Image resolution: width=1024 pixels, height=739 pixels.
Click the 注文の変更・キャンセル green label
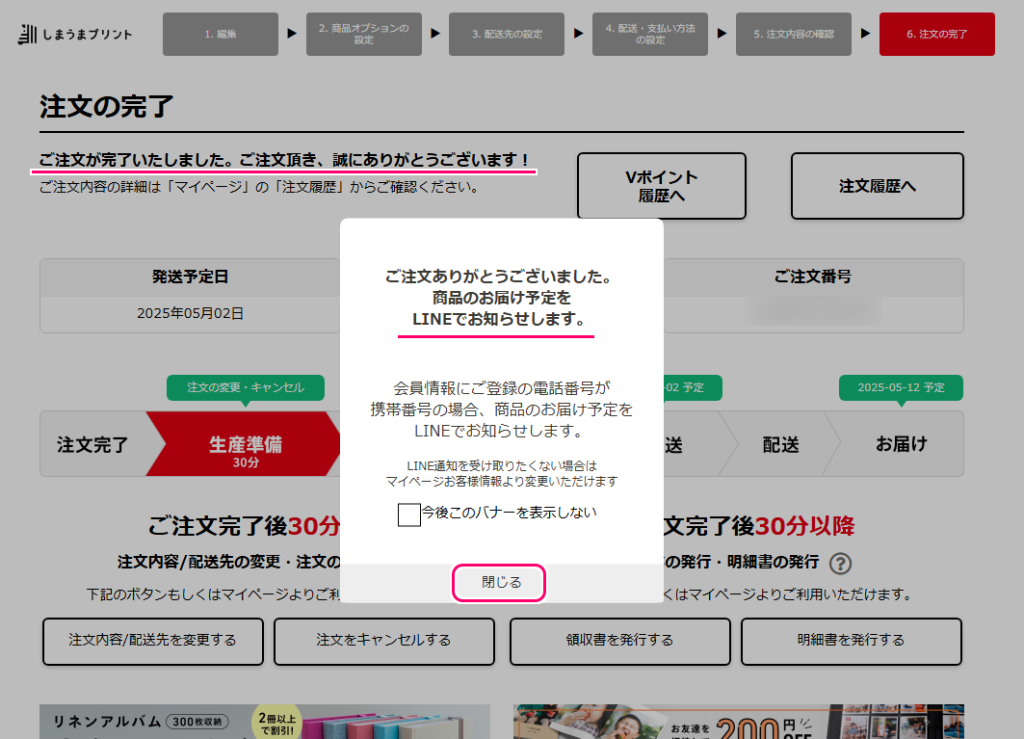point(246,388)
